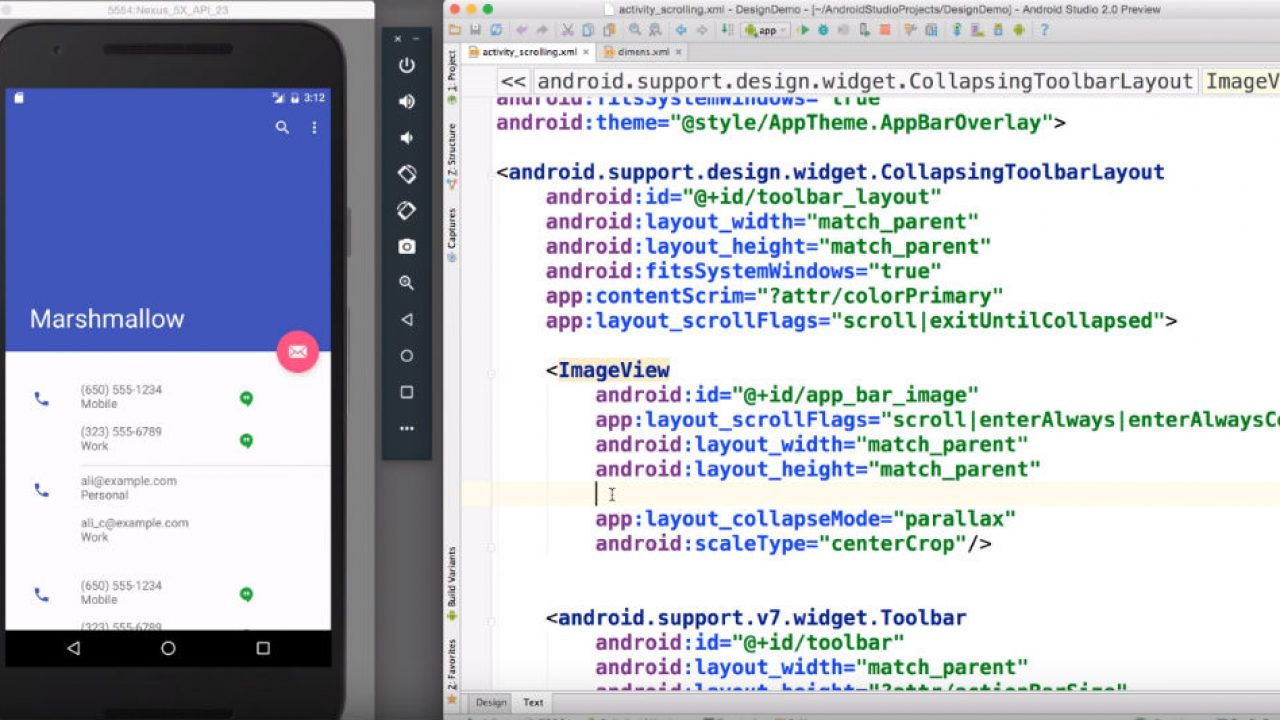Expand emulator extended controls (three dots)
Screen dimensions: 1280x720
[x=406, y=428]
